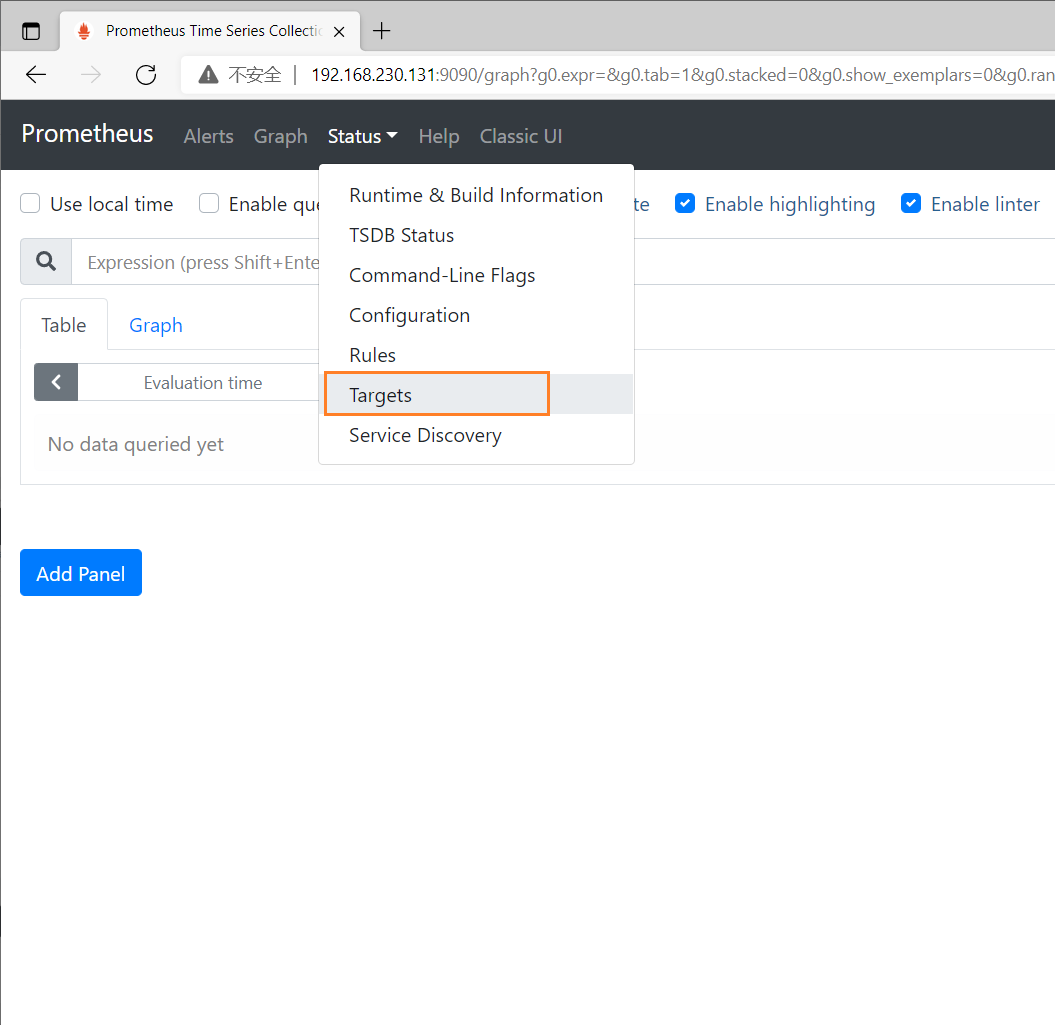The height and width of the screenshot is (1025, 1055).
Task: Open Runtime & Build Information
Action: click(x=476, y=195)
